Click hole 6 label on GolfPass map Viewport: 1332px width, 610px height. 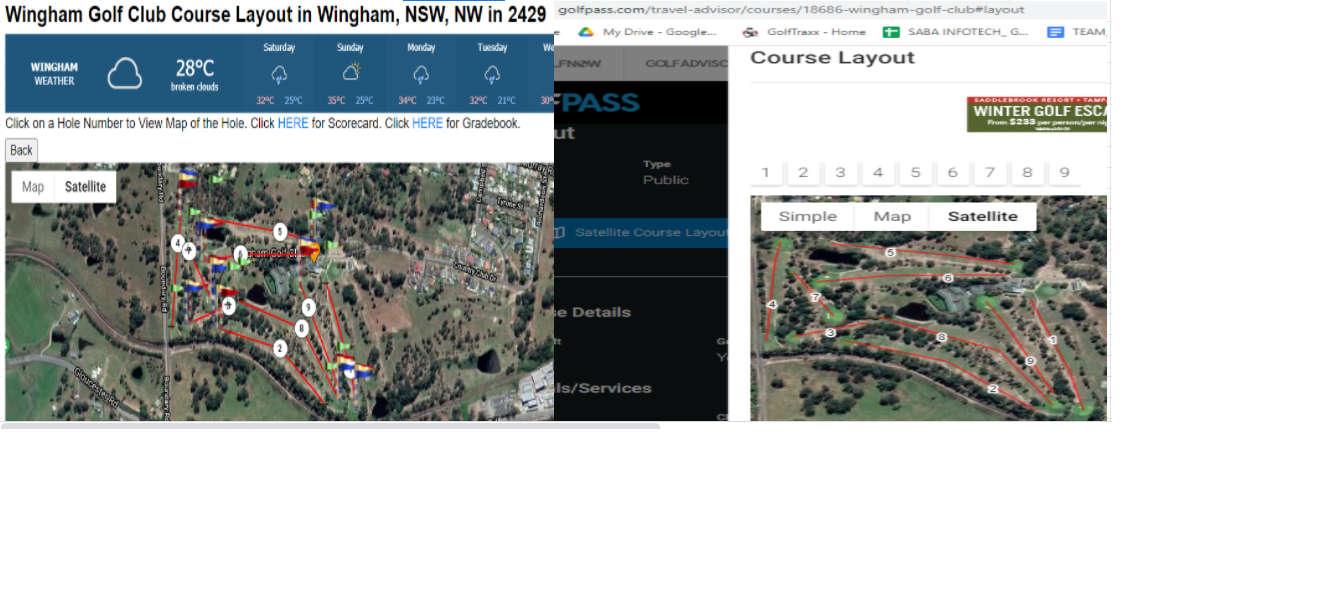tap(948, 278)
